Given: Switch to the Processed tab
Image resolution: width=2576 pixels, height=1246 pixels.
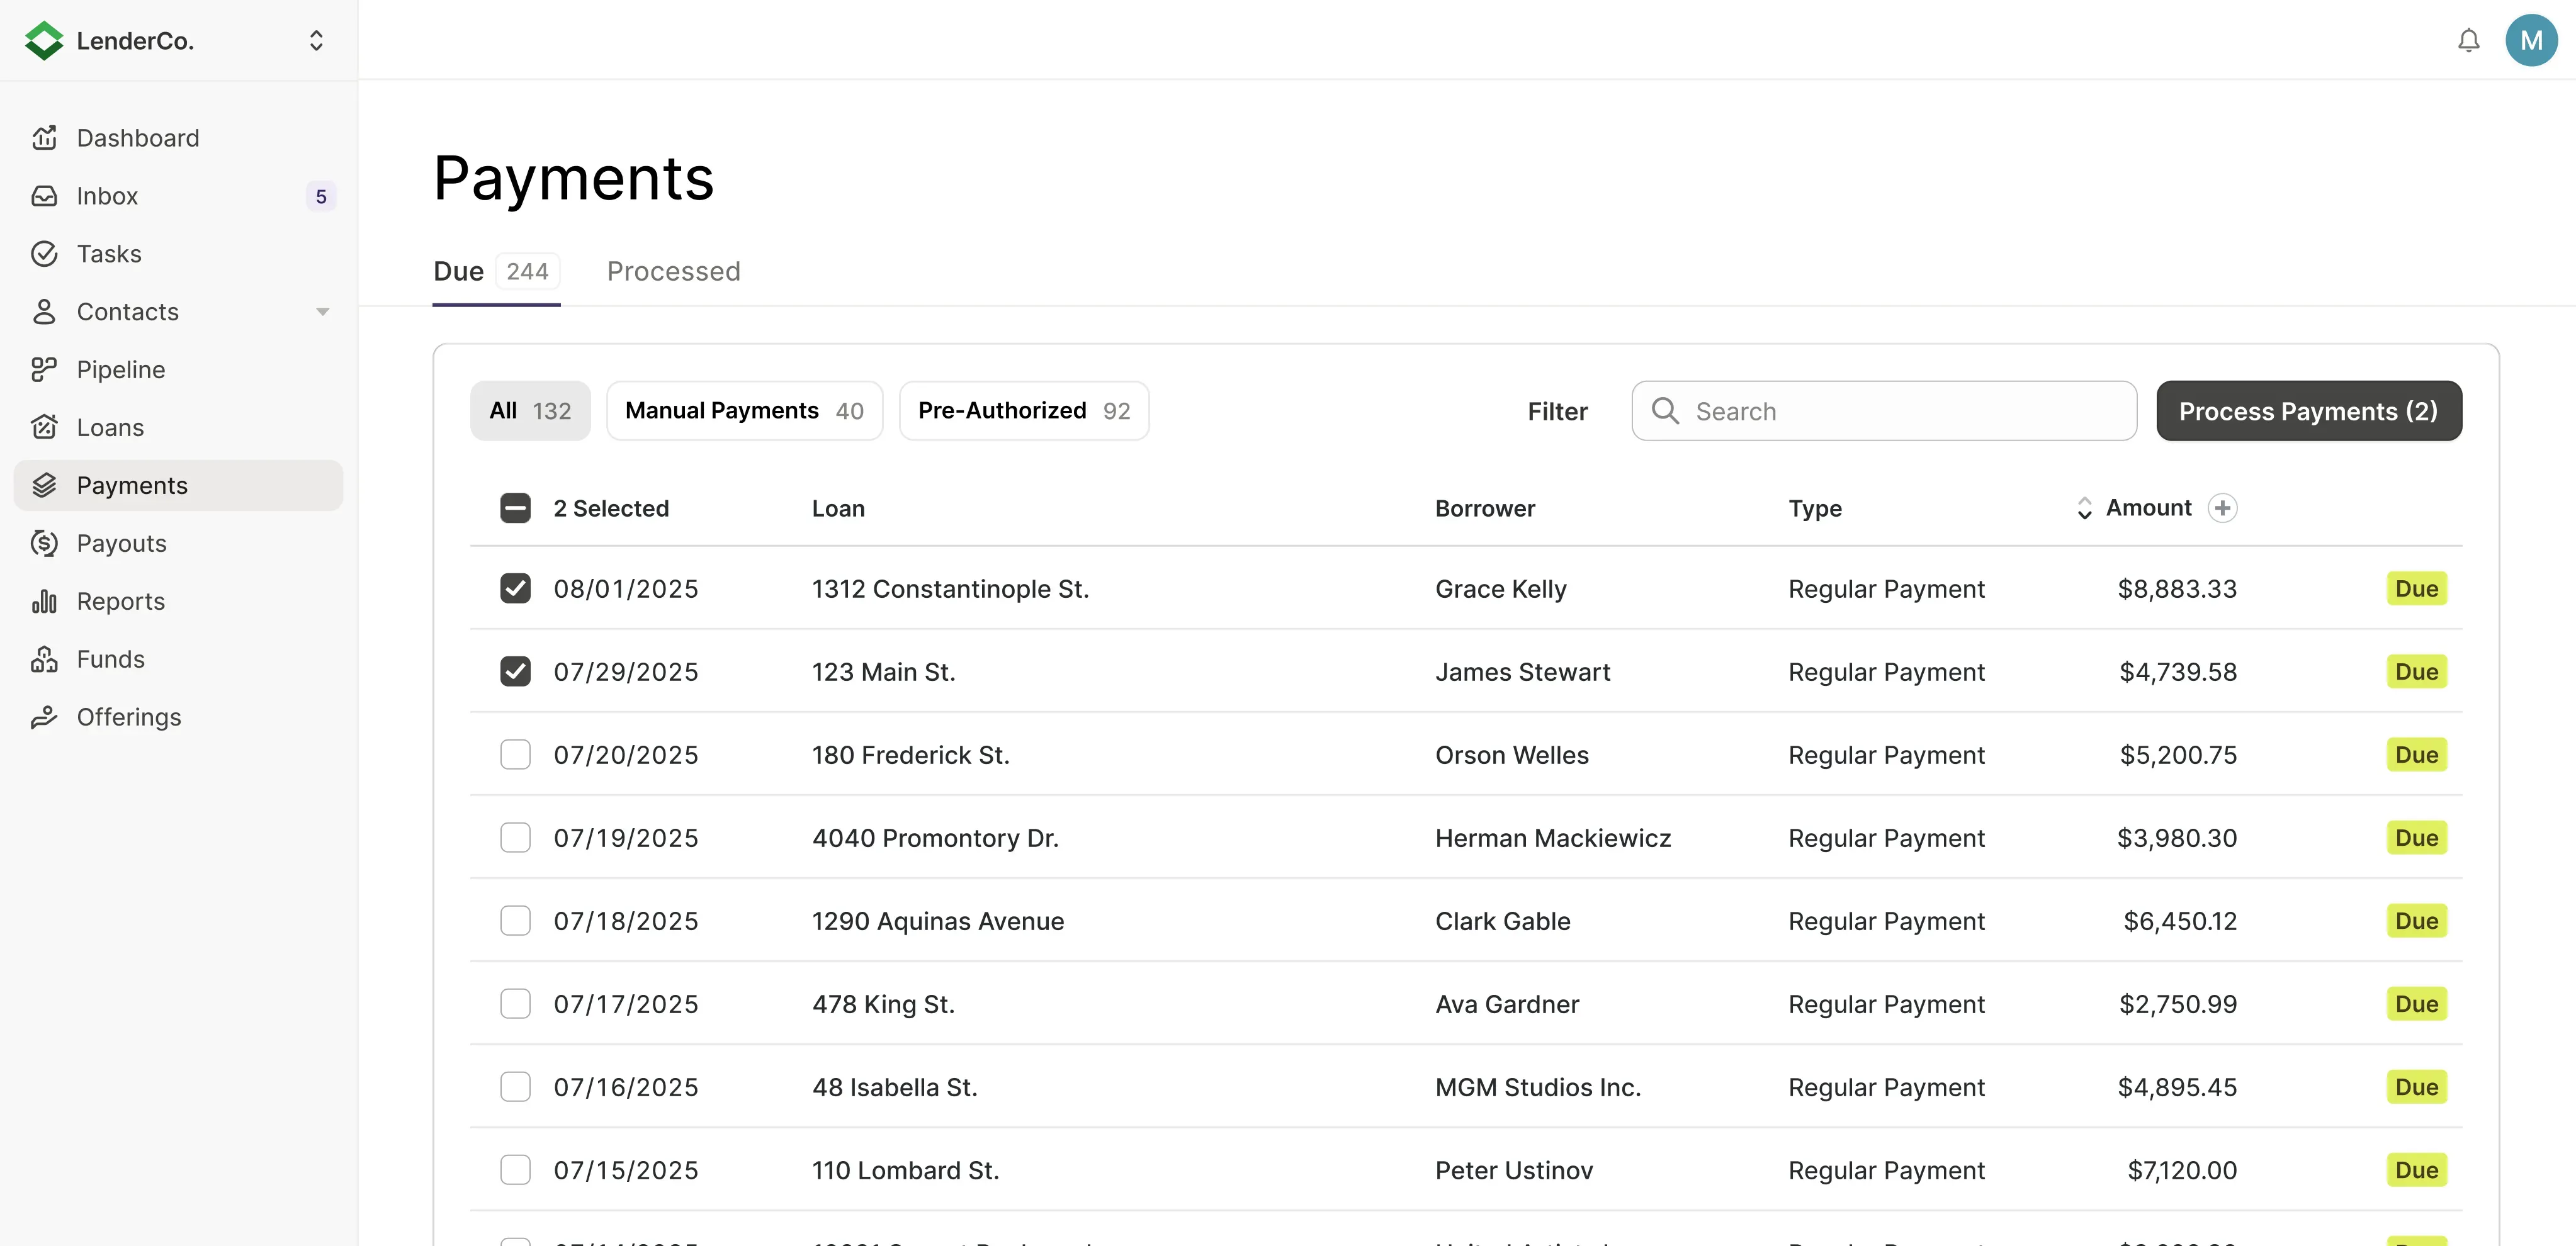Looking at the screenshot, I should point(673,271).
